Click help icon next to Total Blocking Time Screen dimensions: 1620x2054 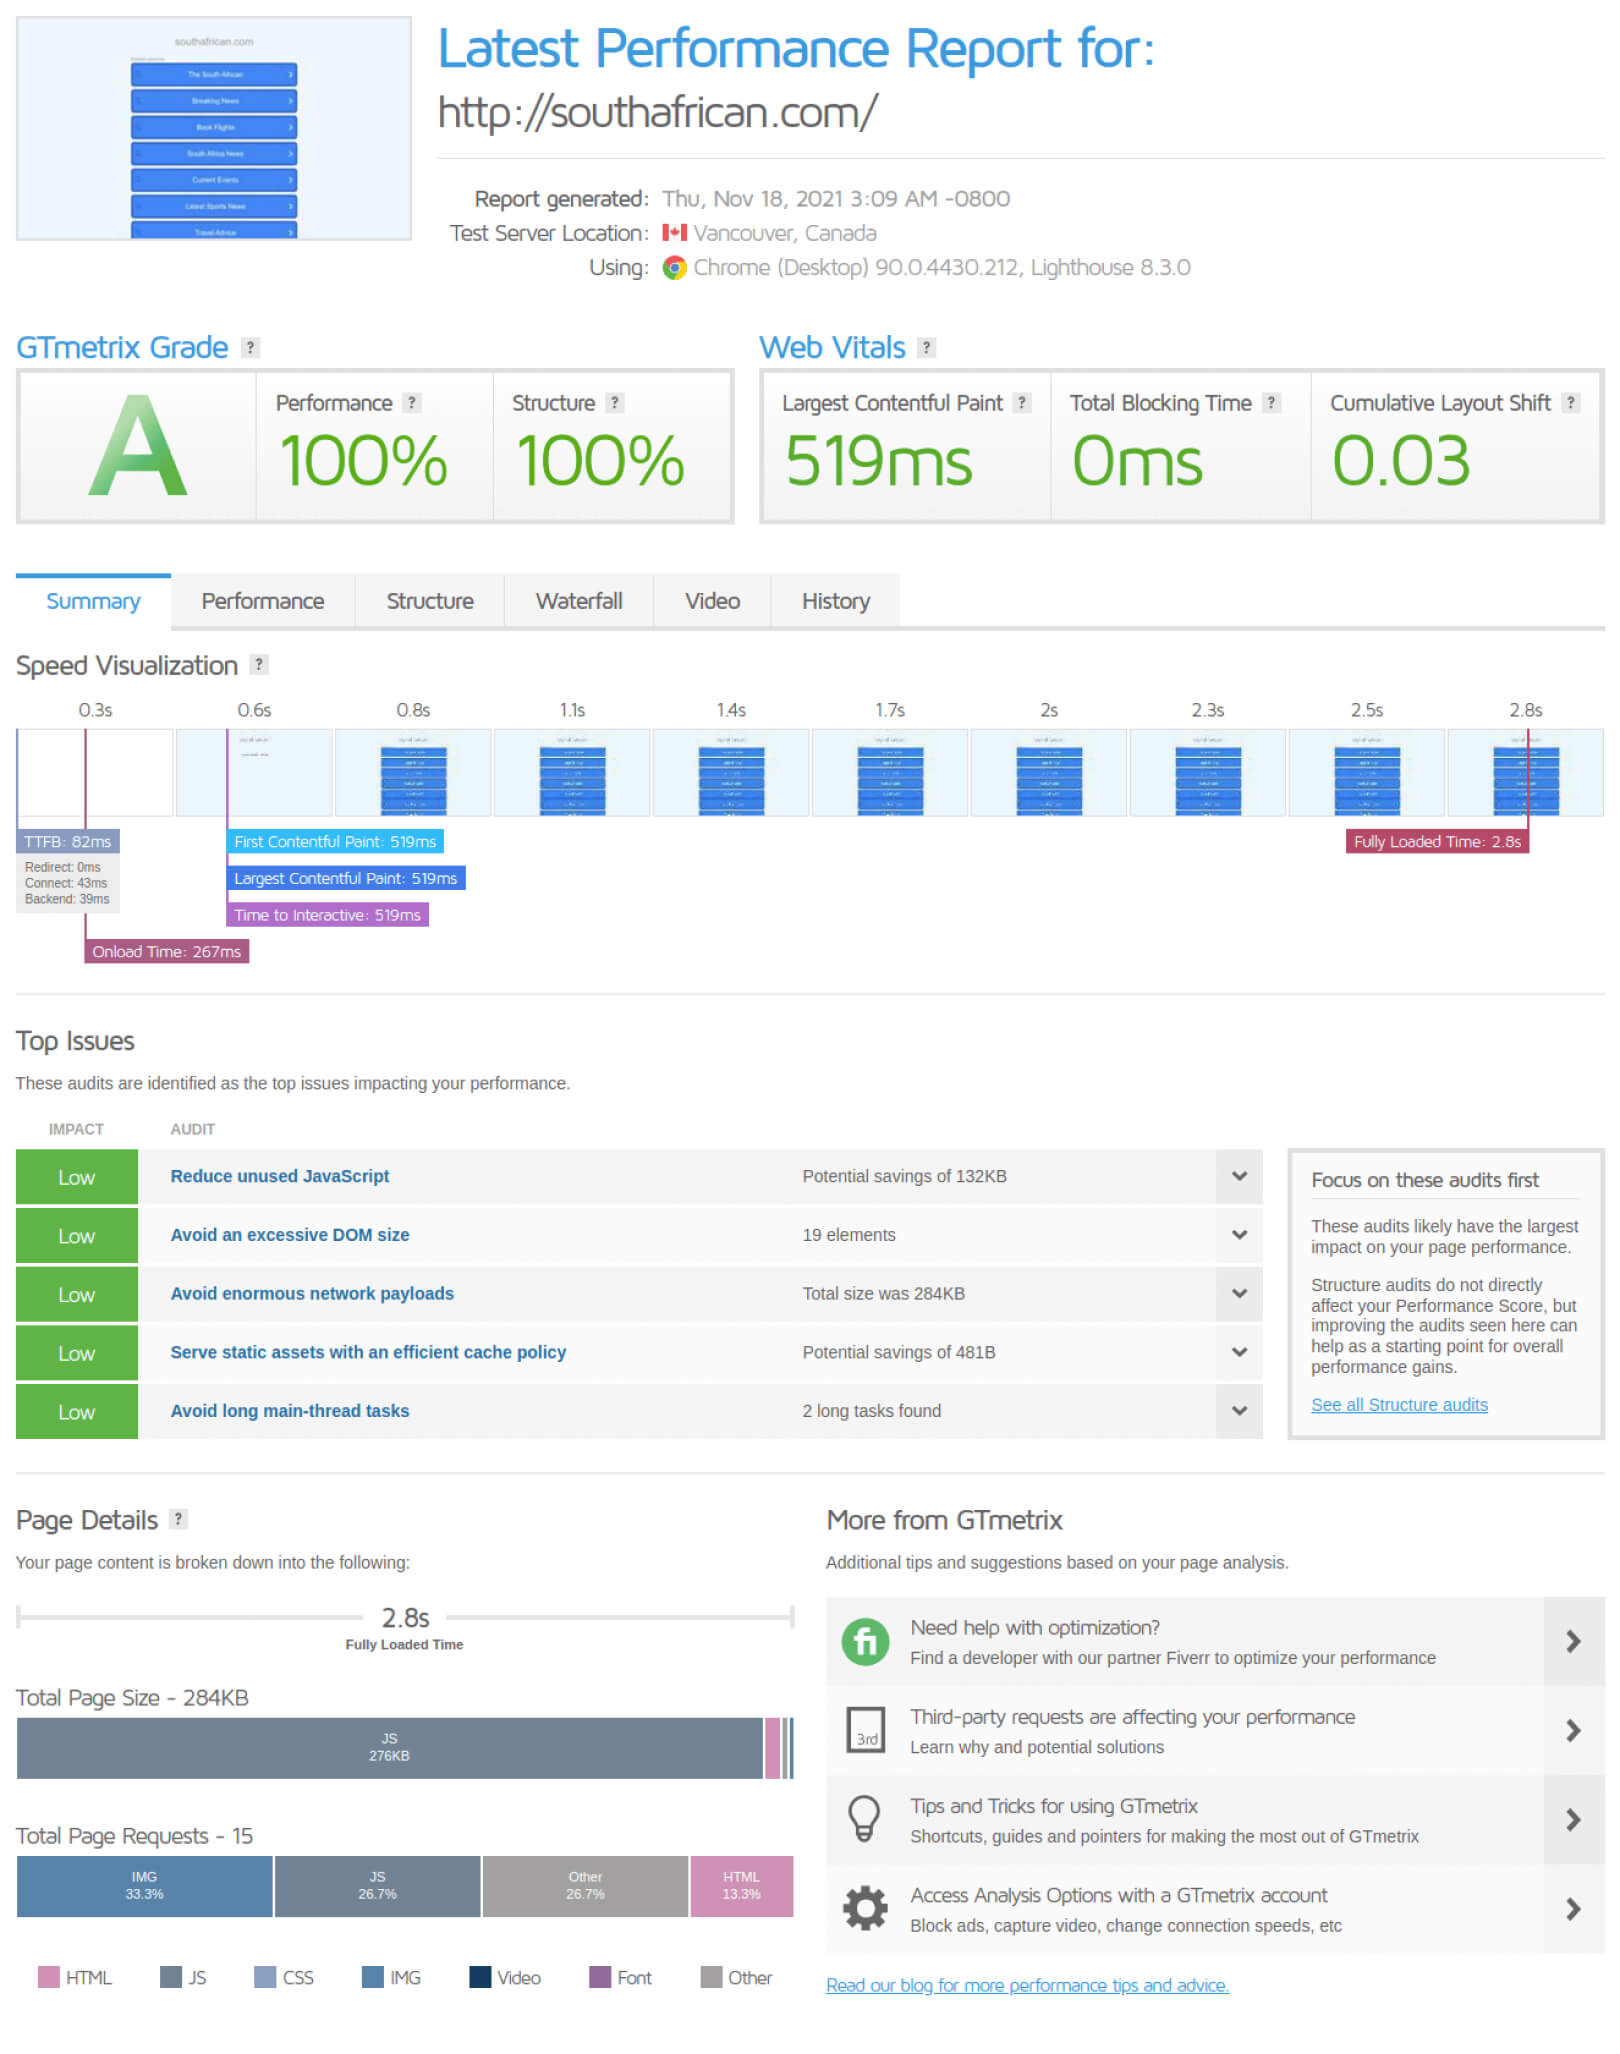1271,402
